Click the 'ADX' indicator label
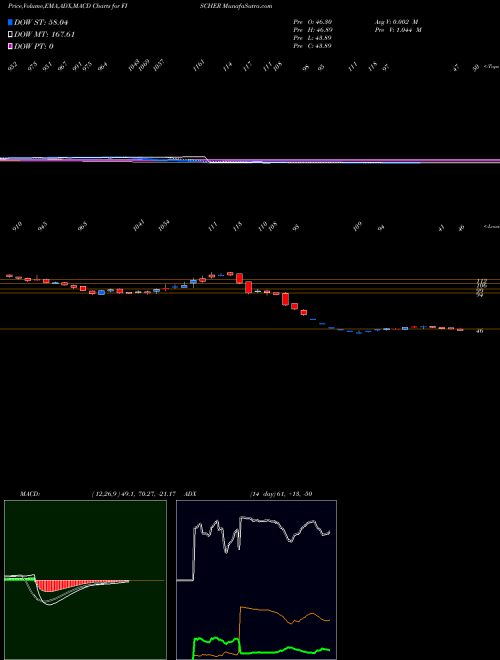500x660 pixels. (191, 493)
